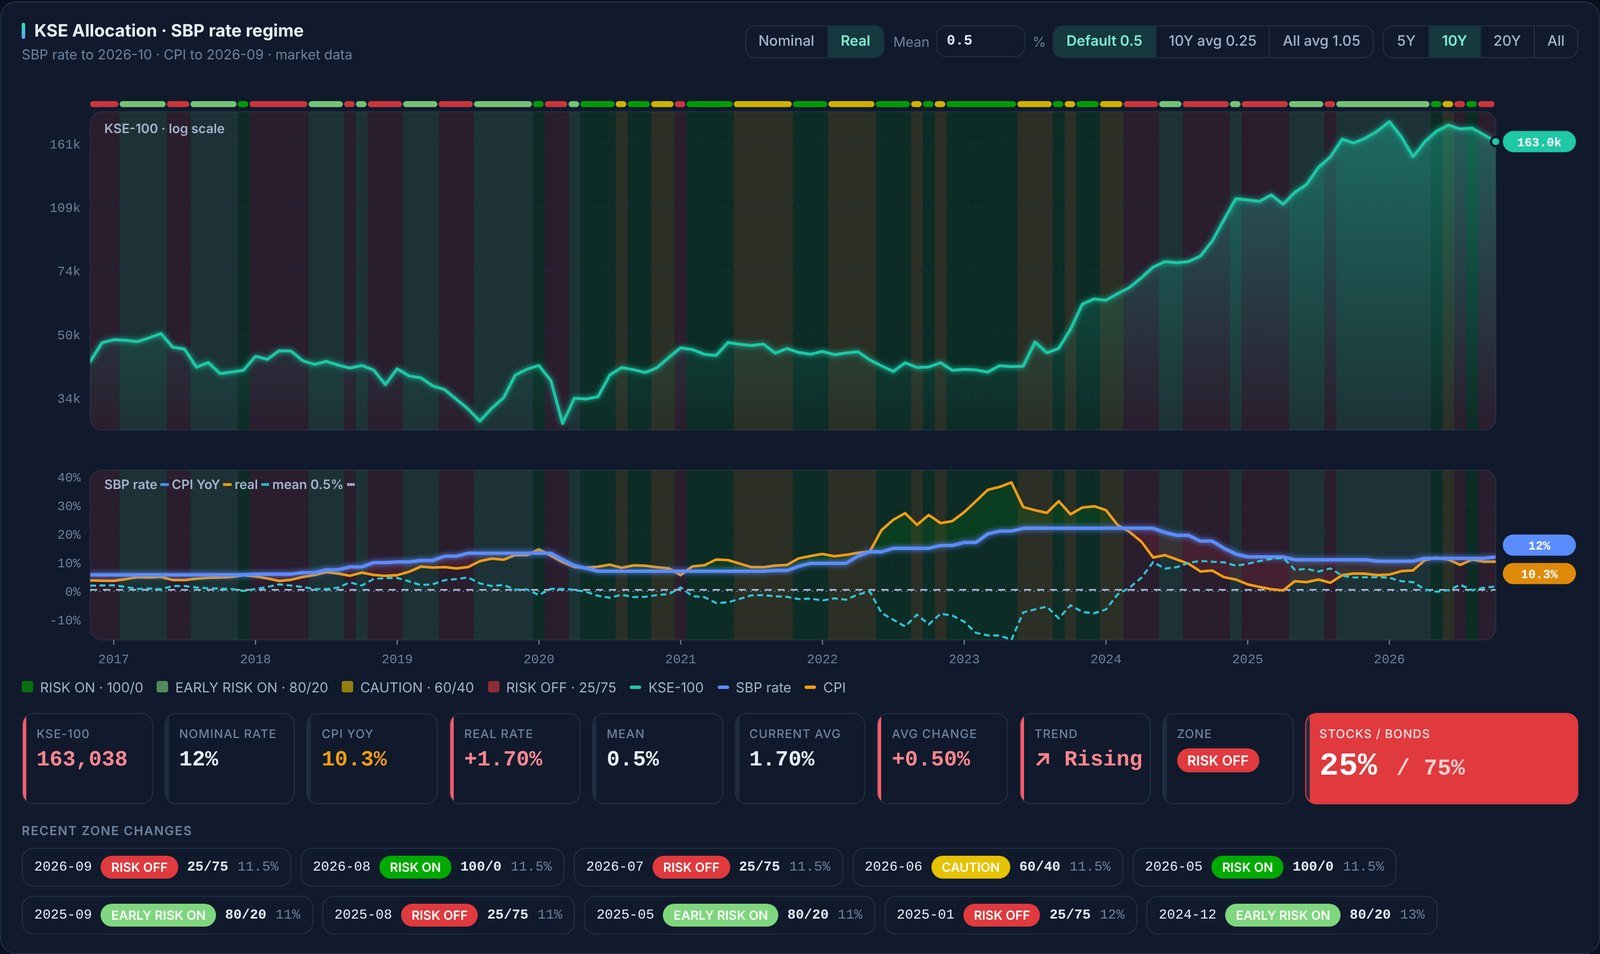Click the Real Rate +1.70% value
1600x954 pixels.
503,759
